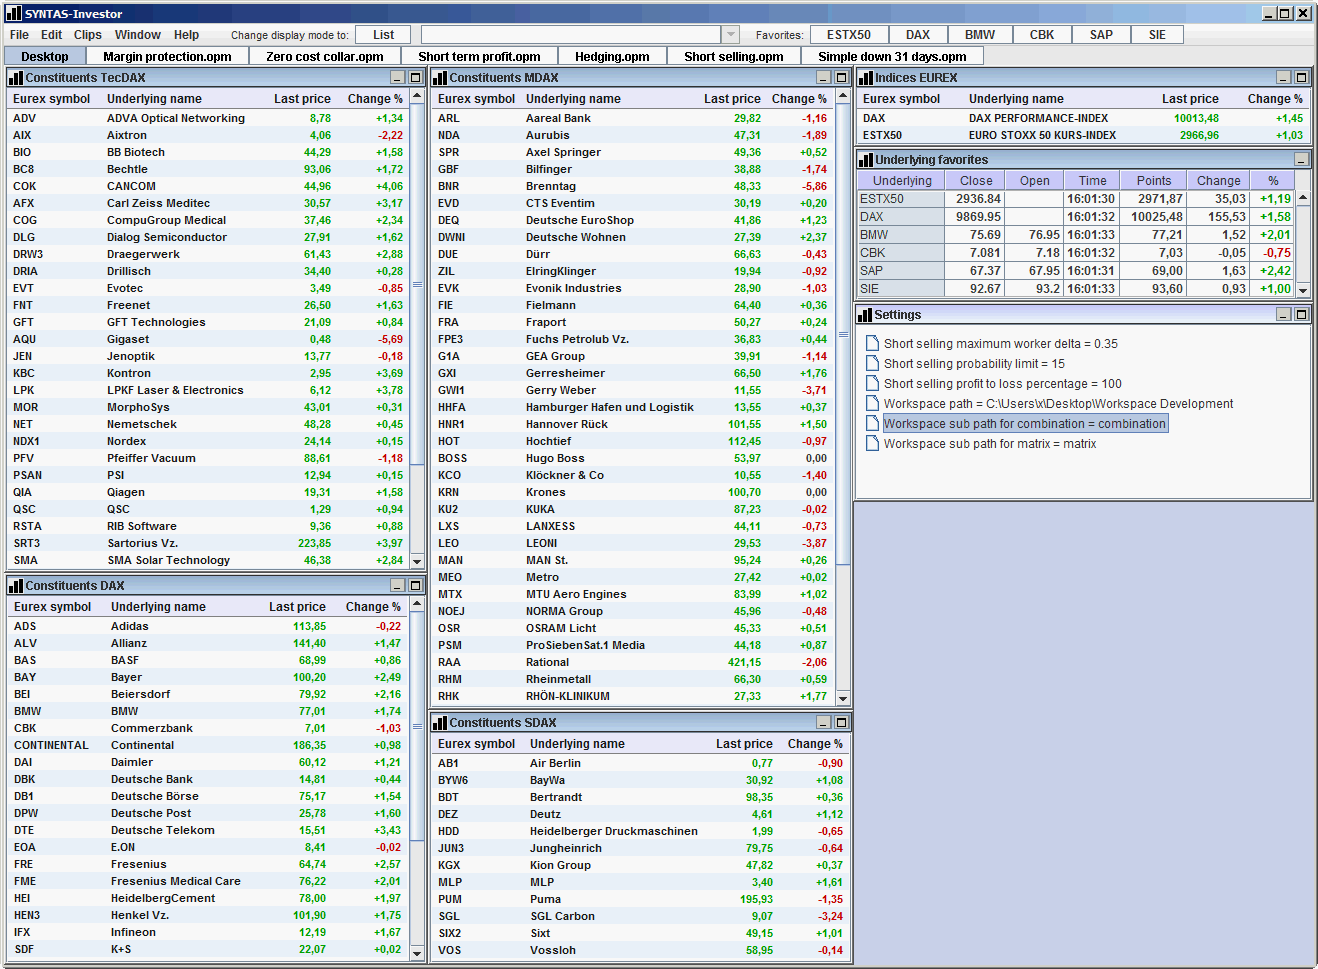Minimize the Indices EUREX panel

(1284, 78)
